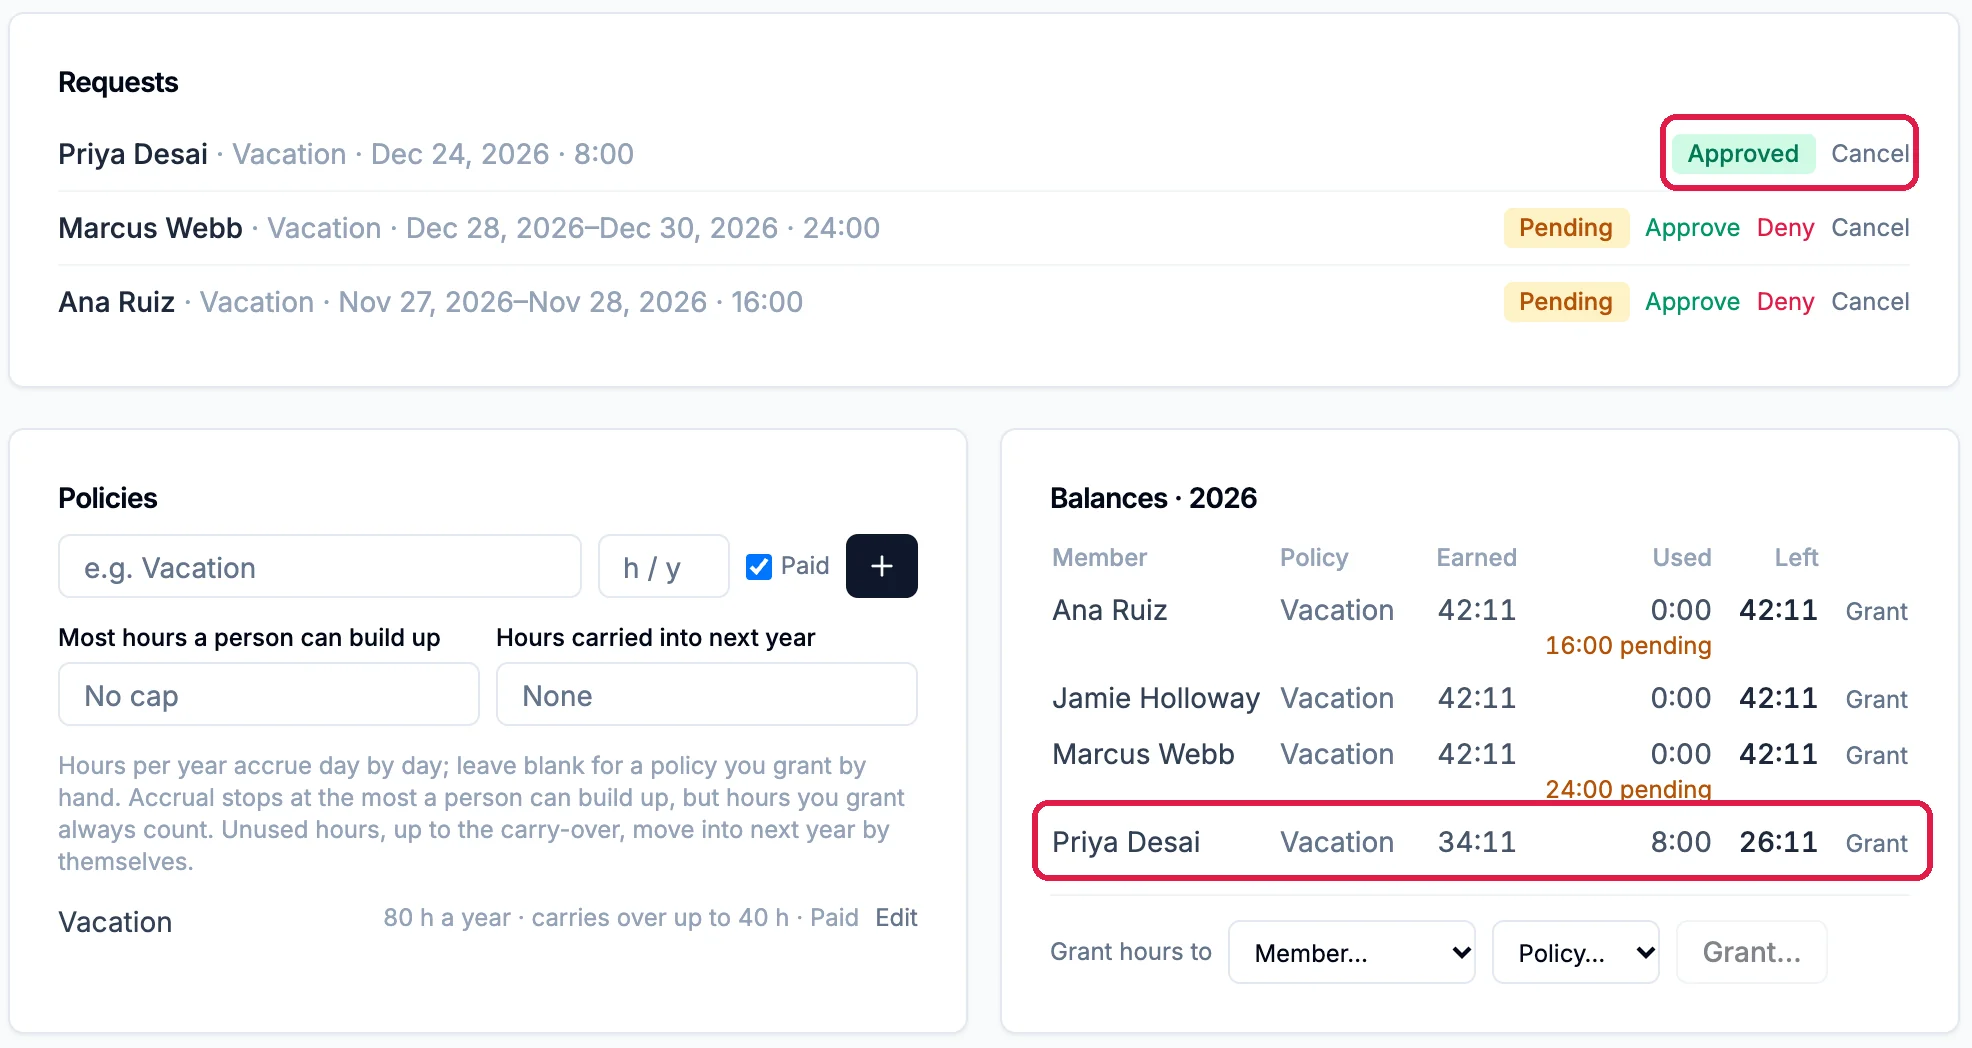Open the Member dropdown for granting hours
1972x1048 pixels.
(1351, 952)
